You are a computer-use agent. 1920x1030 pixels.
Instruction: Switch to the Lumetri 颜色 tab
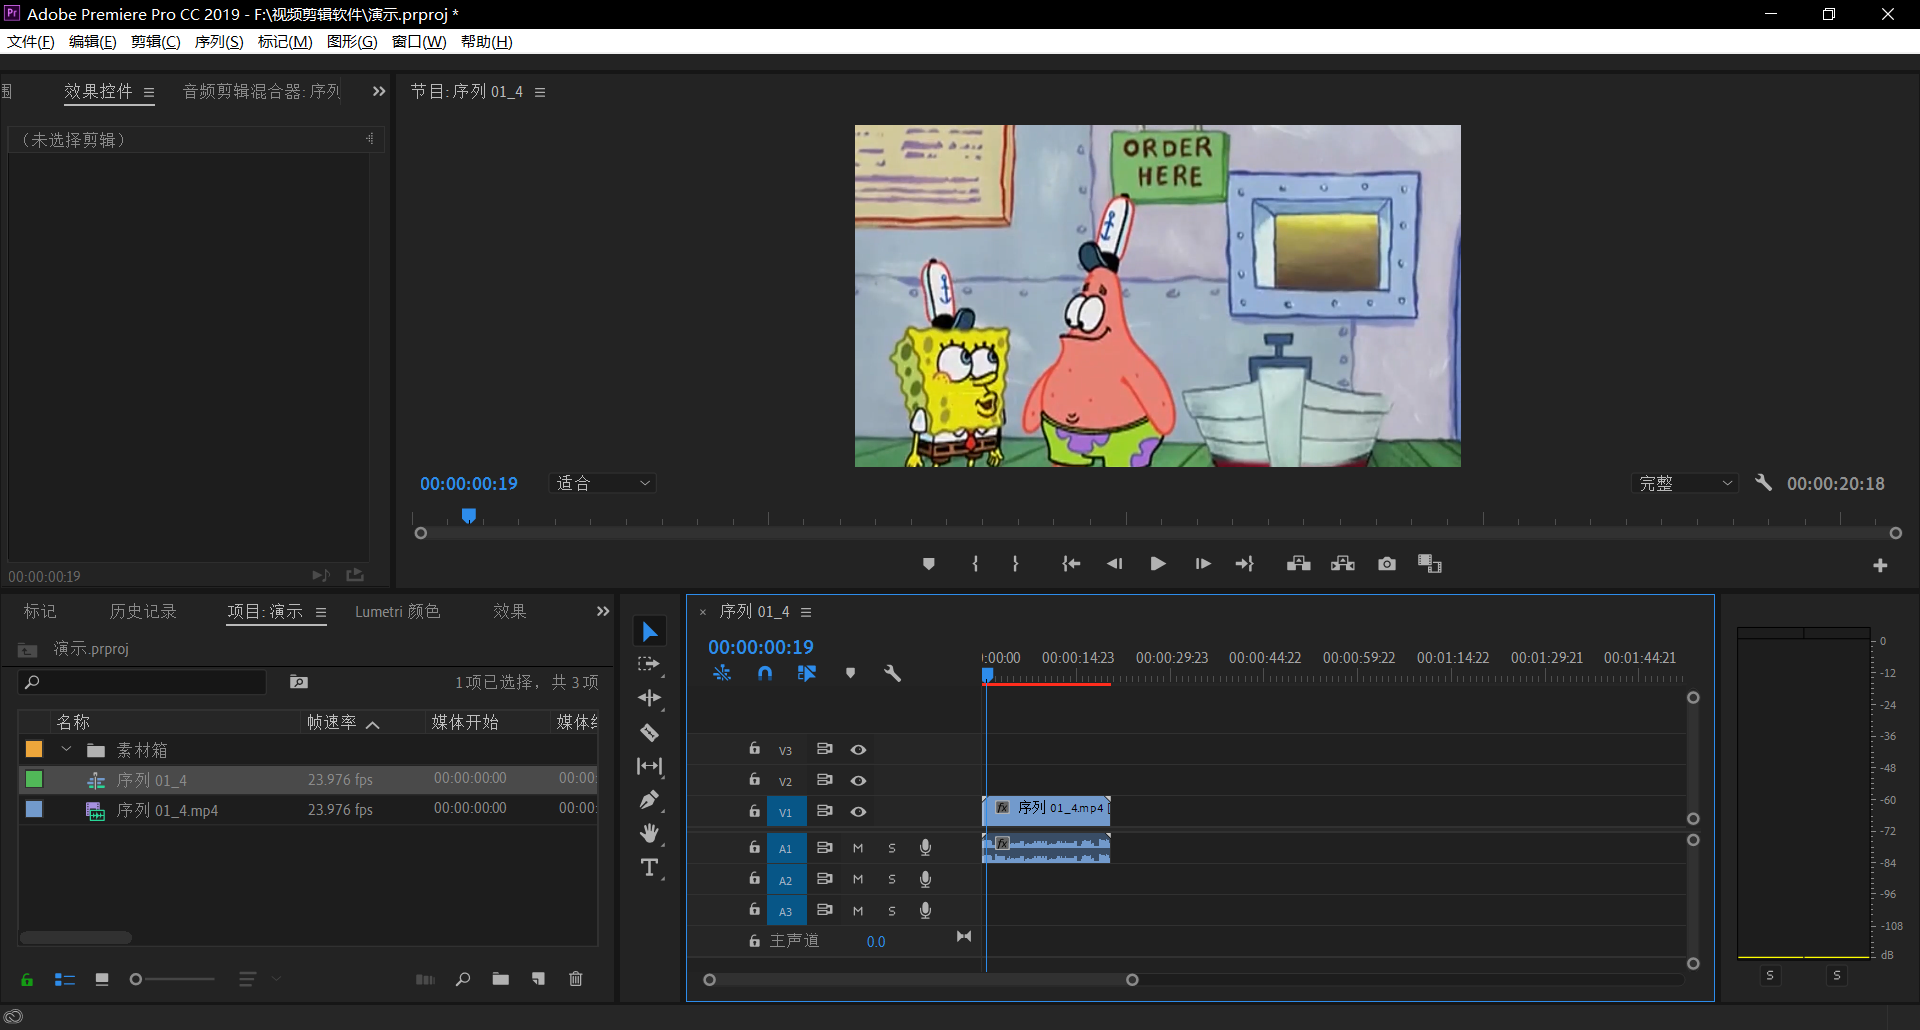397,612
